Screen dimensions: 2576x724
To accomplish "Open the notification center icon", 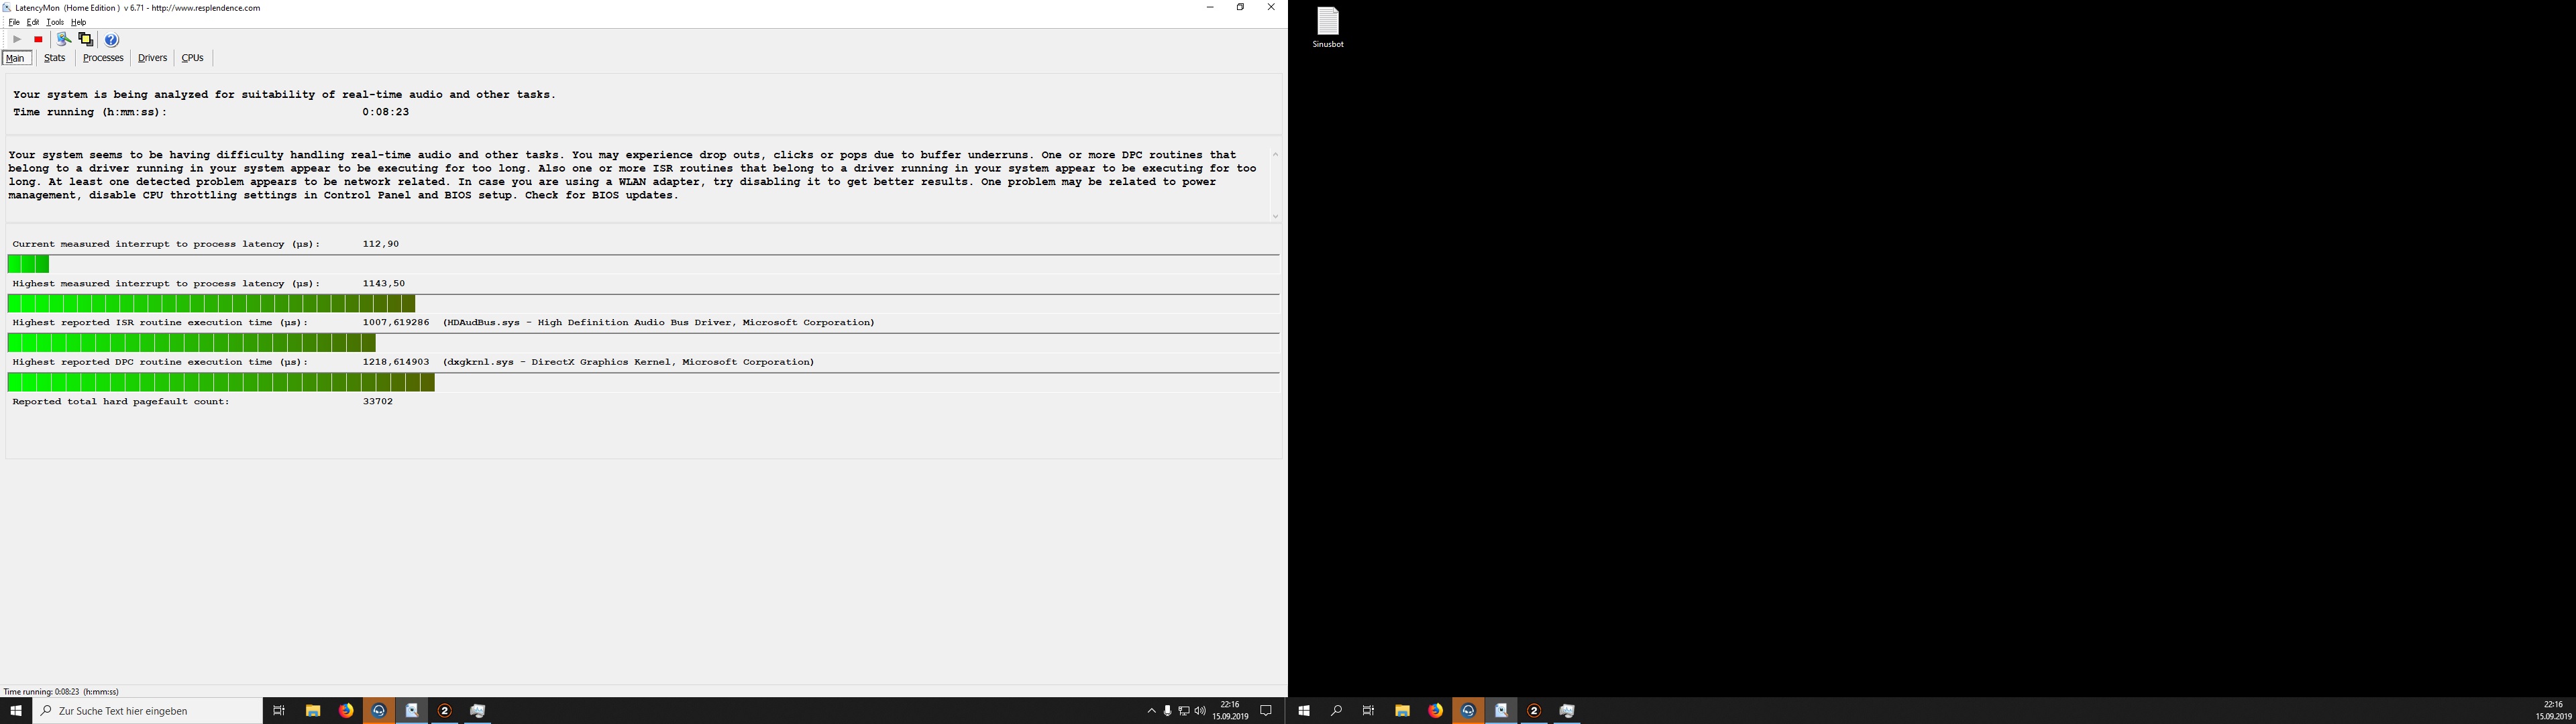I will point(1265,711).
